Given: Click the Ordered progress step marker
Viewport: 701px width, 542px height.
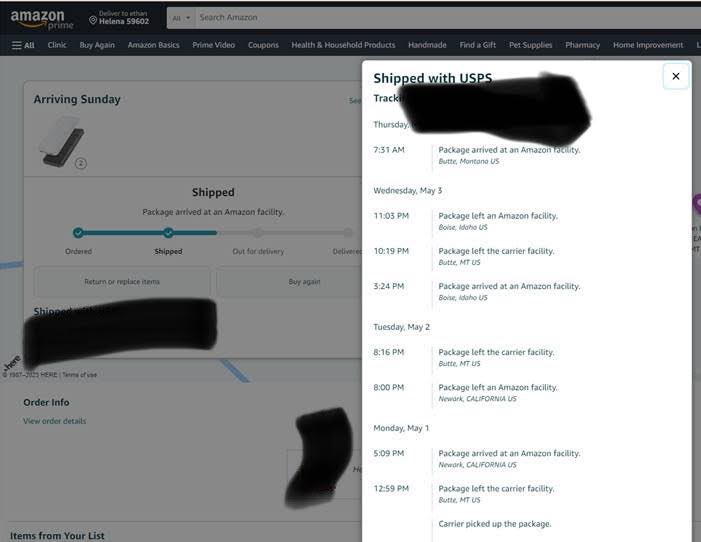Looking at the screenshot, I should click(x=78, y=233).
